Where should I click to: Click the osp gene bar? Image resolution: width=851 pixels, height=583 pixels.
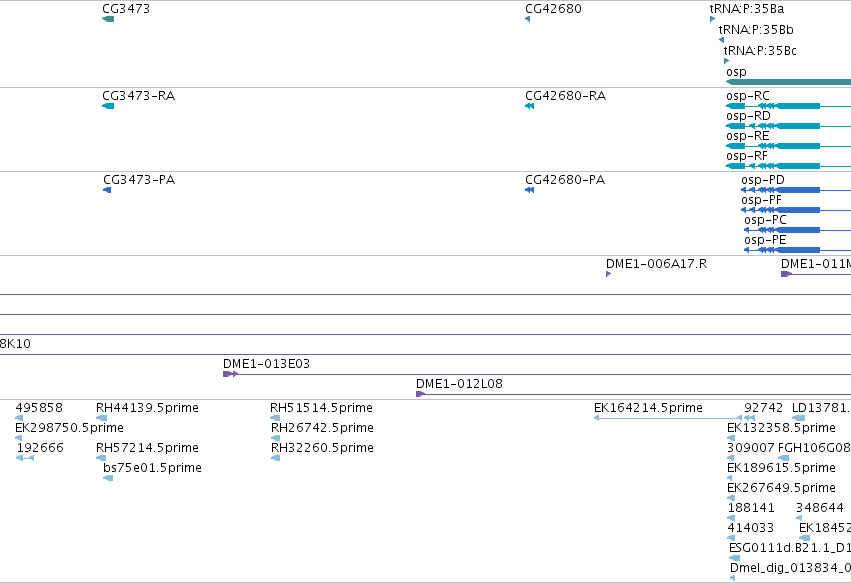click(x=788, y=82)
